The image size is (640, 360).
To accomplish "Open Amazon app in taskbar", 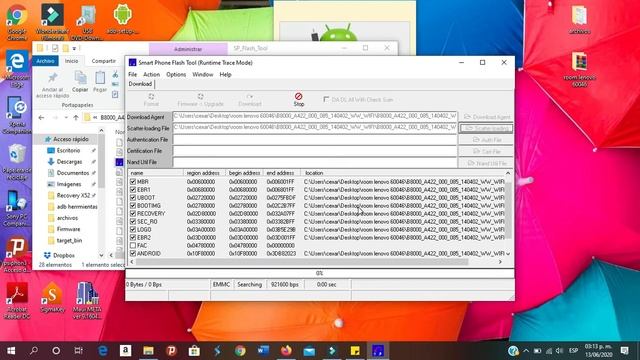I will point(125,351).
